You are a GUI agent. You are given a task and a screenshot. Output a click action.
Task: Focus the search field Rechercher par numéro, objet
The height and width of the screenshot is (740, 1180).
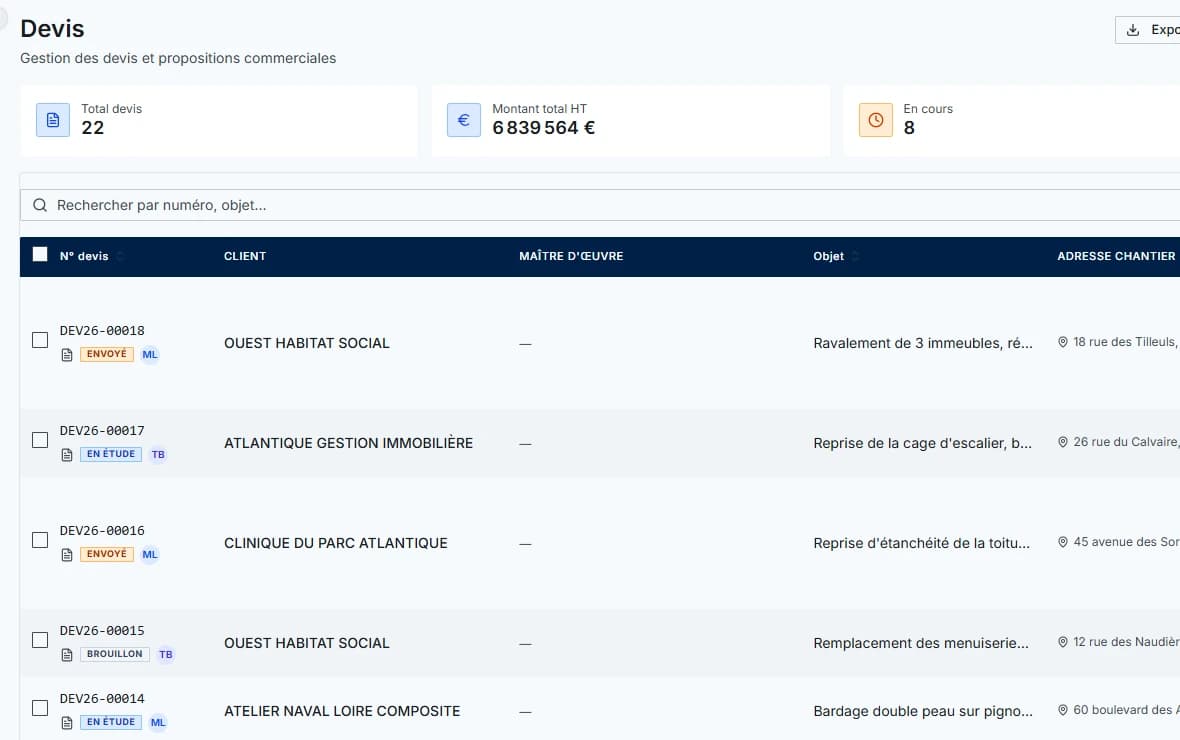click(600, 206)
